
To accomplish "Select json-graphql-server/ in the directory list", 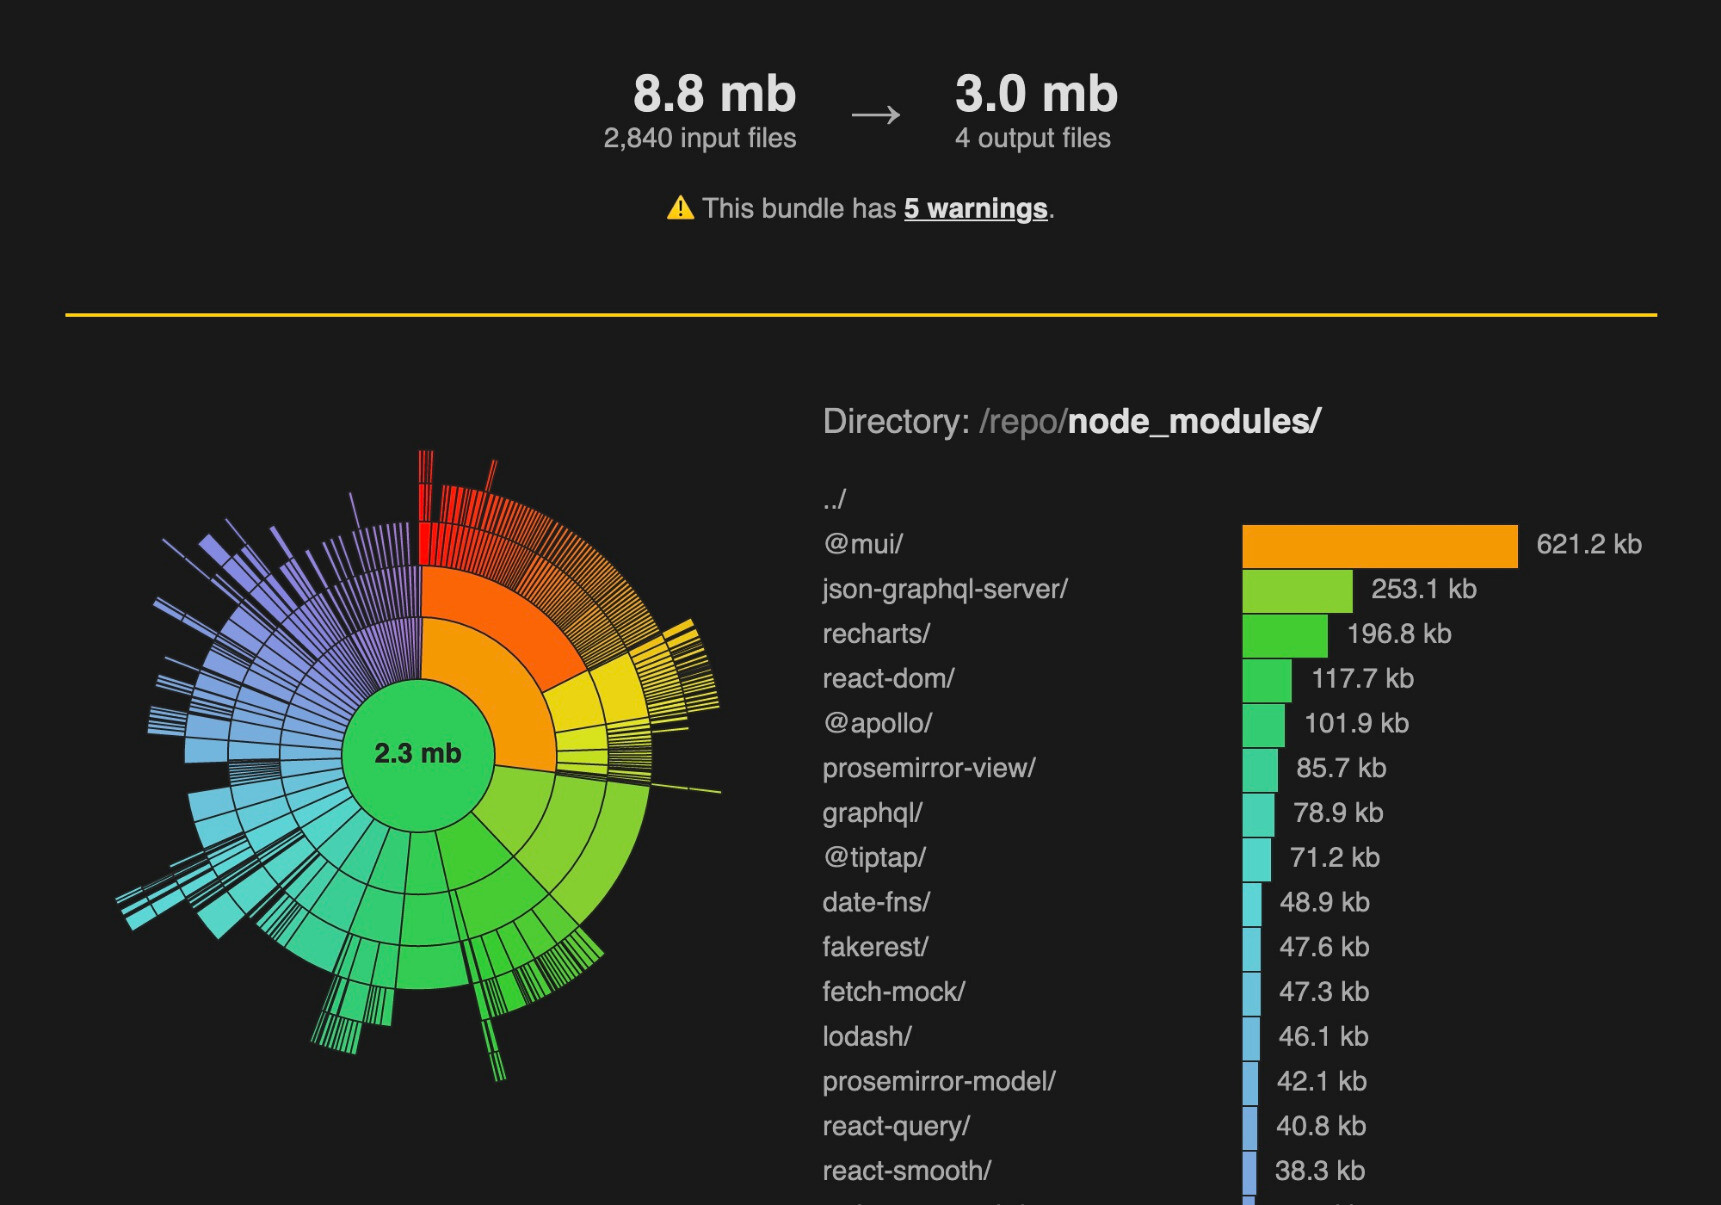I will click(944, 589).
